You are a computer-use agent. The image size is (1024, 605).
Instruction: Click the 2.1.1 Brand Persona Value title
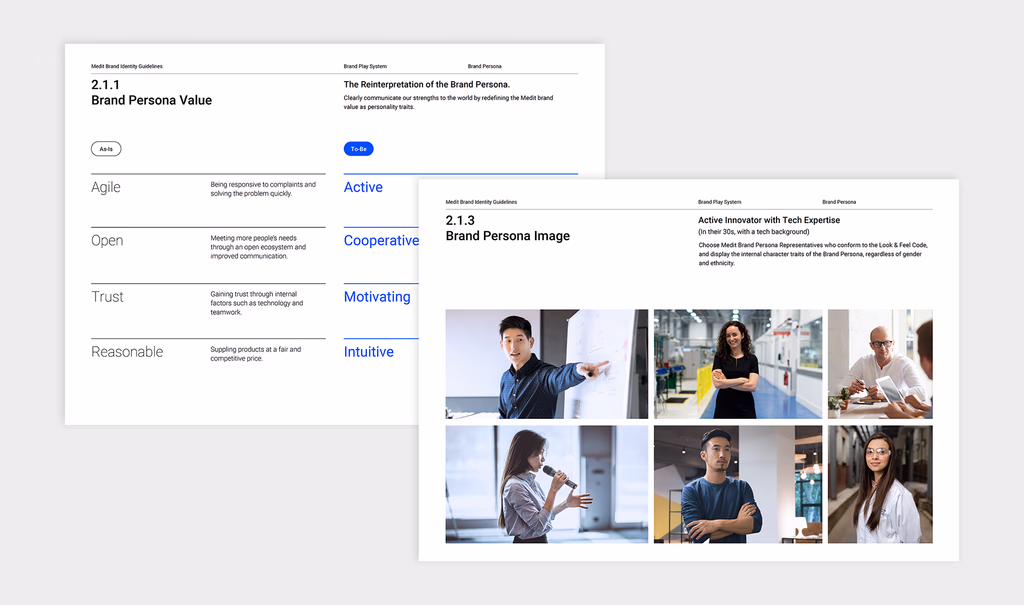coord(152,93)
